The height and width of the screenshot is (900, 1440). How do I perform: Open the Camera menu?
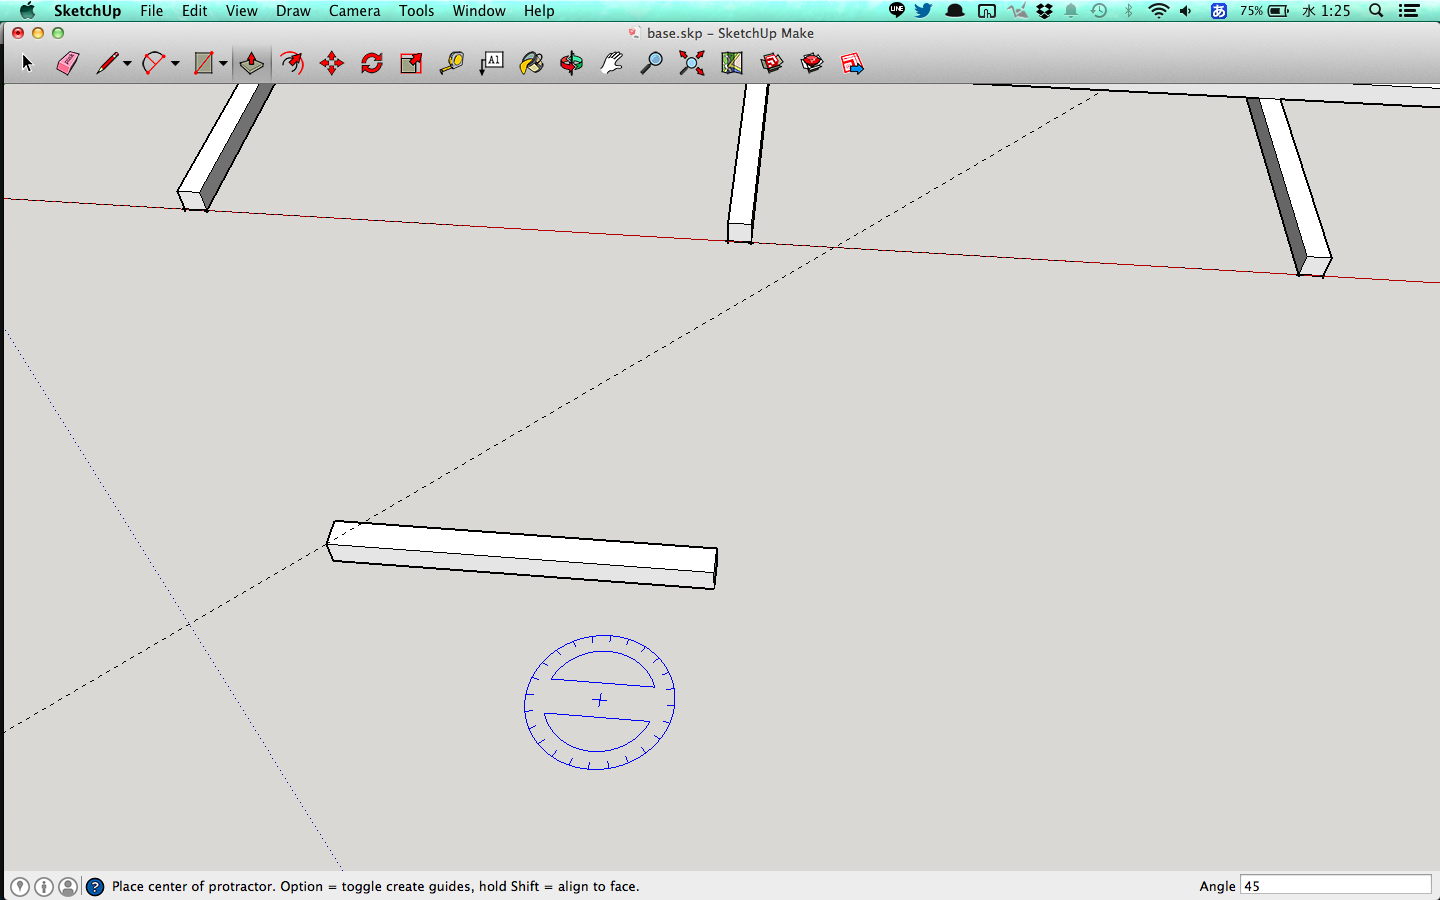pos(354,11)
